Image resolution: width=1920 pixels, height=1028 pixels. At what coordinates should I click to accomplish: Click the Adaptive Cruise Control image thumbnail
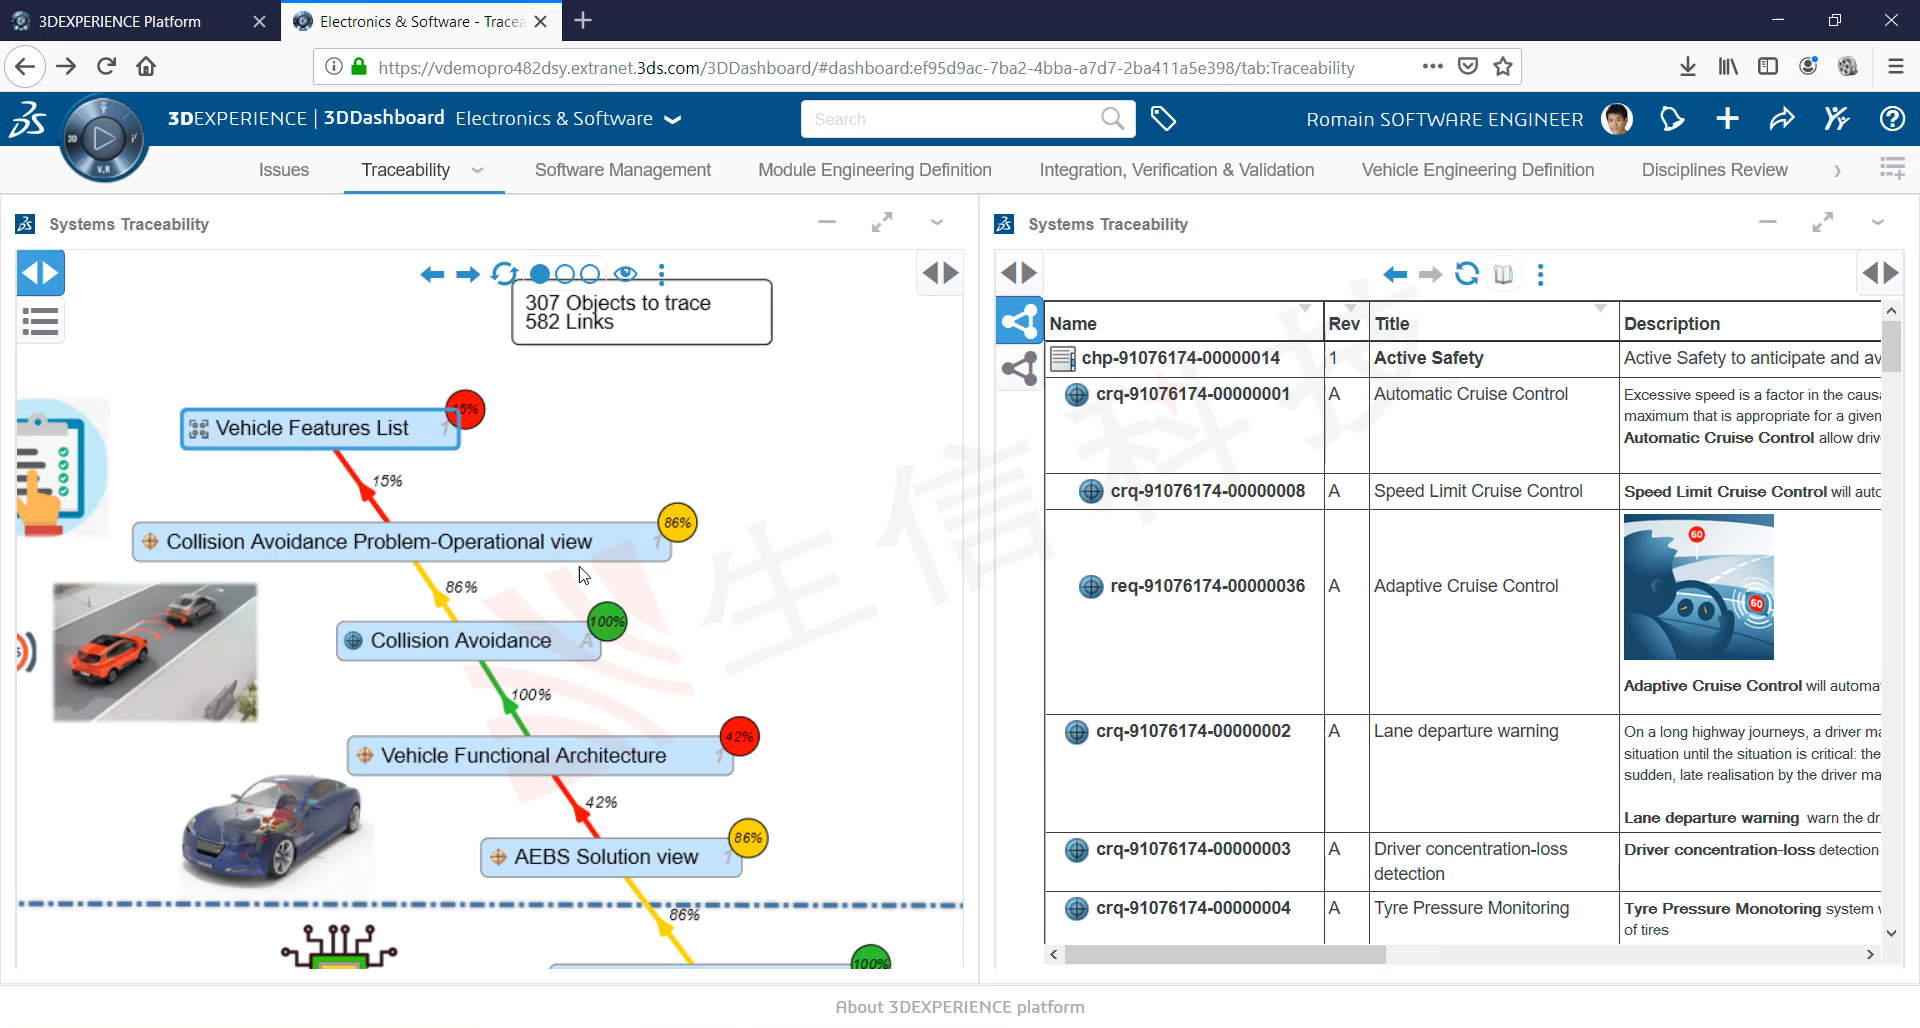[x=1699, y=587]
